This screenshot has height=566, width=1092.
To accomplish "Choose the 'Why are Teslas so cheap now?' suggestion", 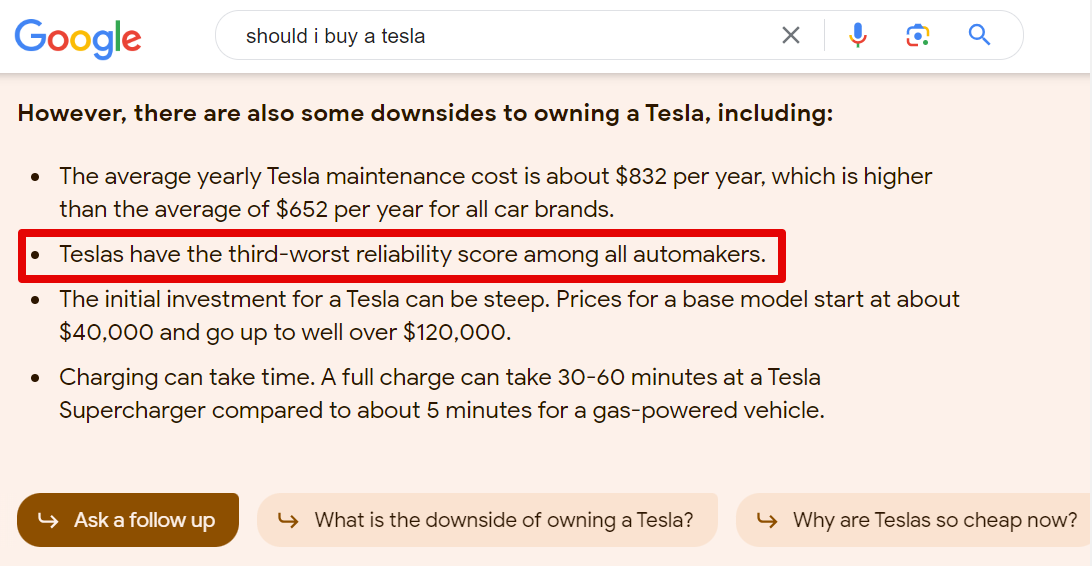I will [914, 520].
